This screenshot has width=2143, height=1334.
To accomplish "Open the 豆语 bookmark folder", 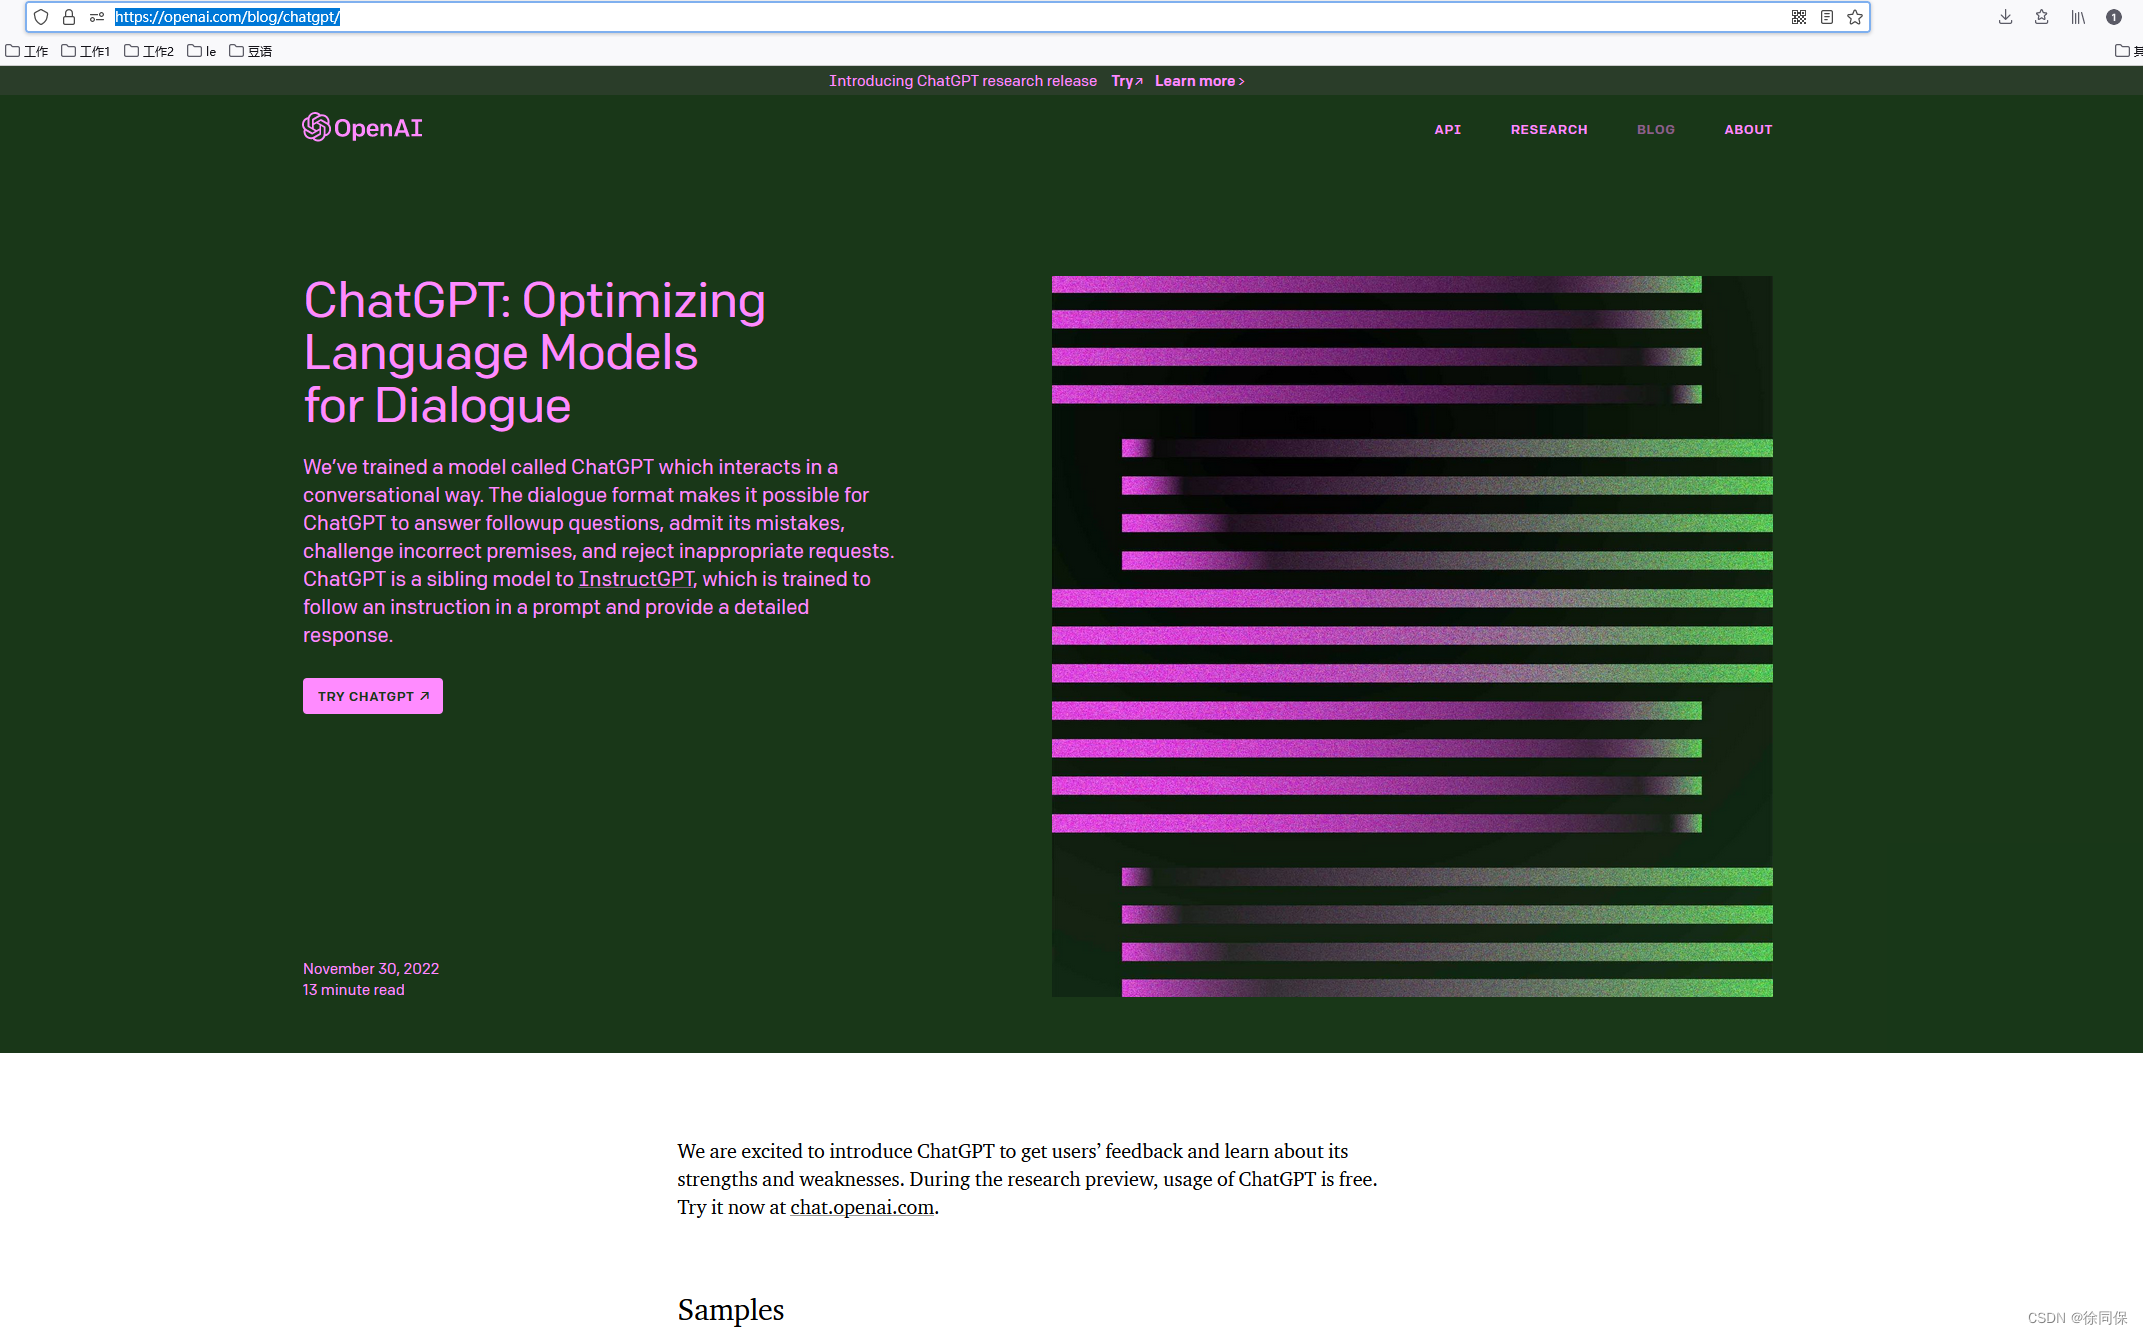I will pos(251,51).
